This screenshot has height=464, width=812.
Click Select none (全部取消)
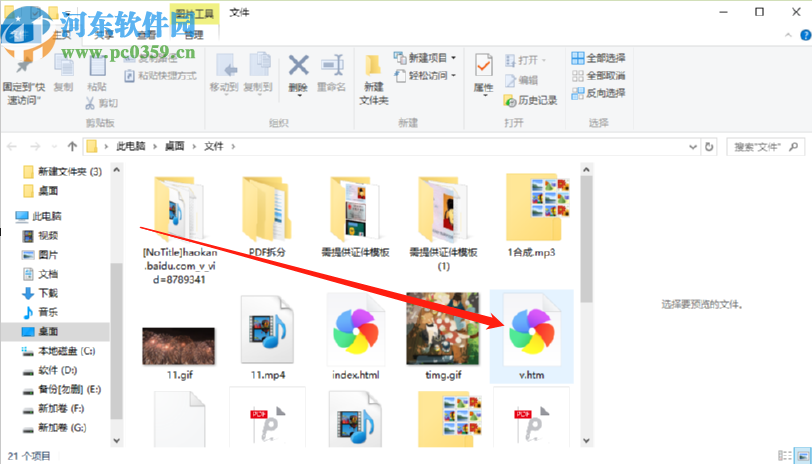point(599,76)
